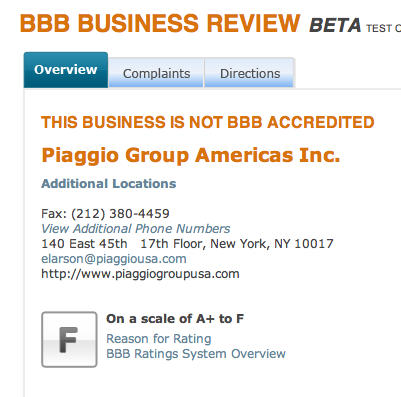Click the Piaggio Group Americas Inc. title
This screenshot has height=397, width=401.
(x=191, y=155)
